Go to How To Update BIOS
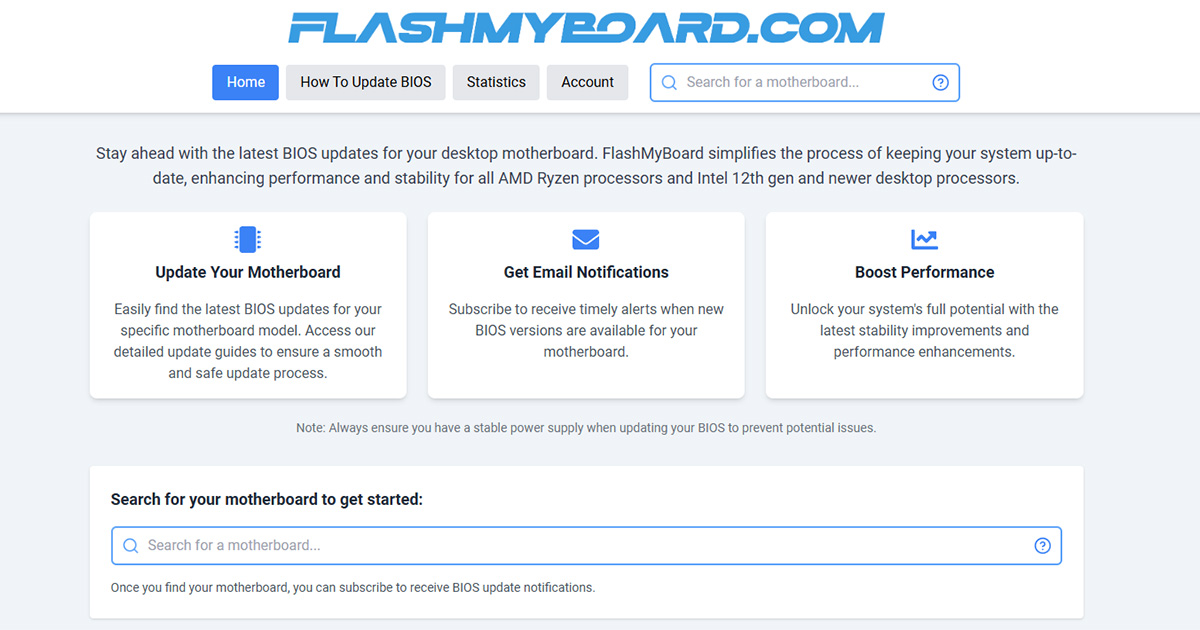Screen dimensions: 1200x630 tap(366, 82)
